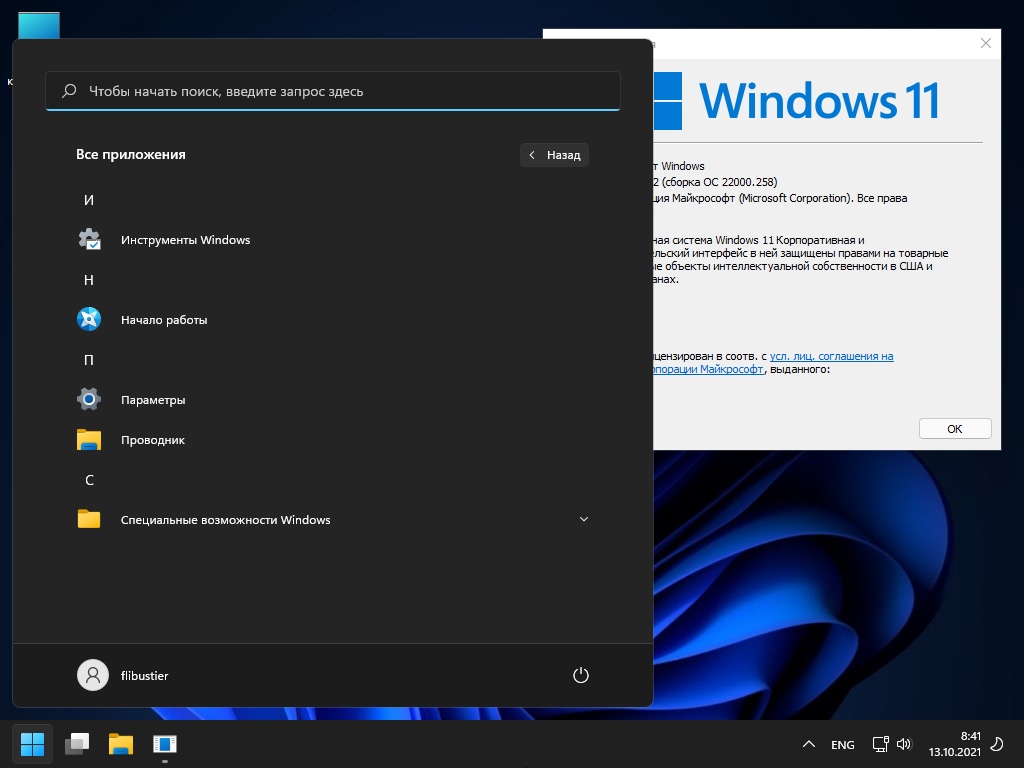Open the license agreement link
Screen dimensions: 1024x768
[831, 356]
